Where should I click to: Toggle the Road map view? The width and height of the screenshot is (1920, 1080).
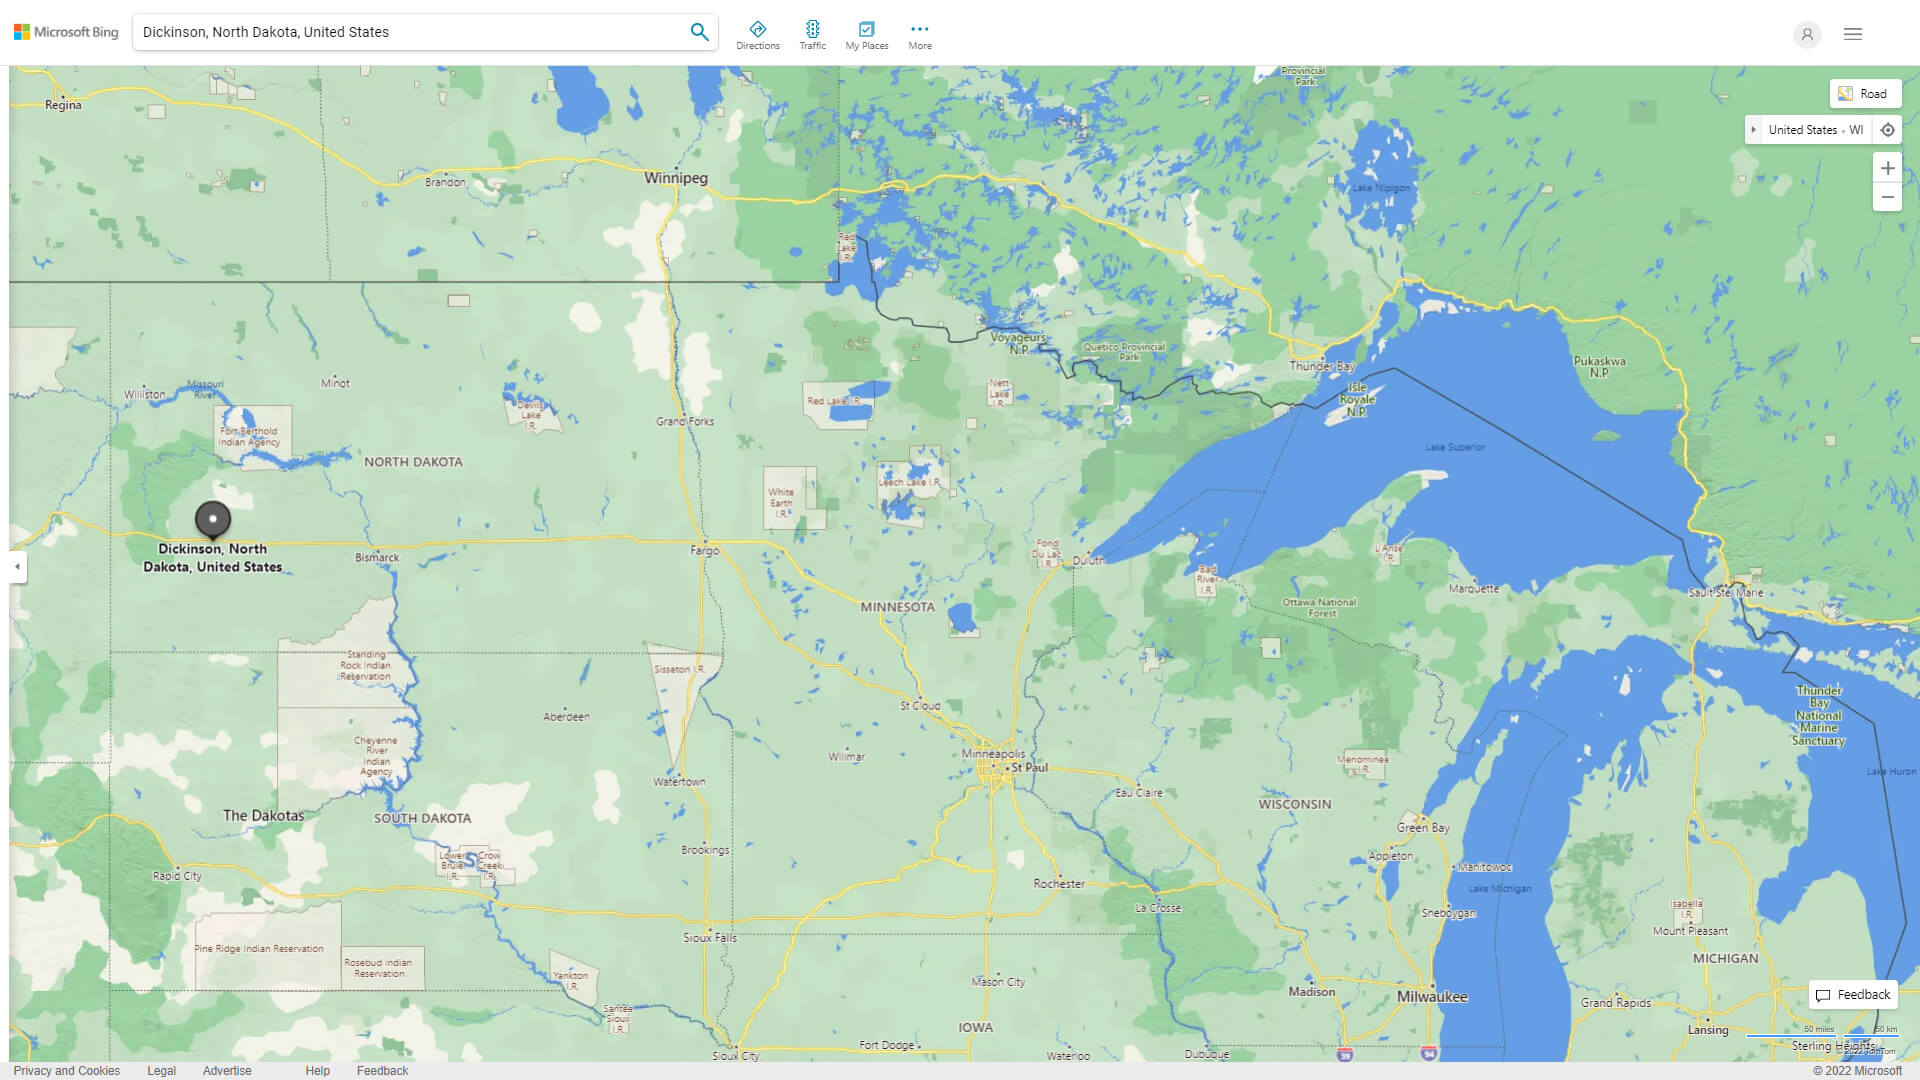click(1863, 94)
